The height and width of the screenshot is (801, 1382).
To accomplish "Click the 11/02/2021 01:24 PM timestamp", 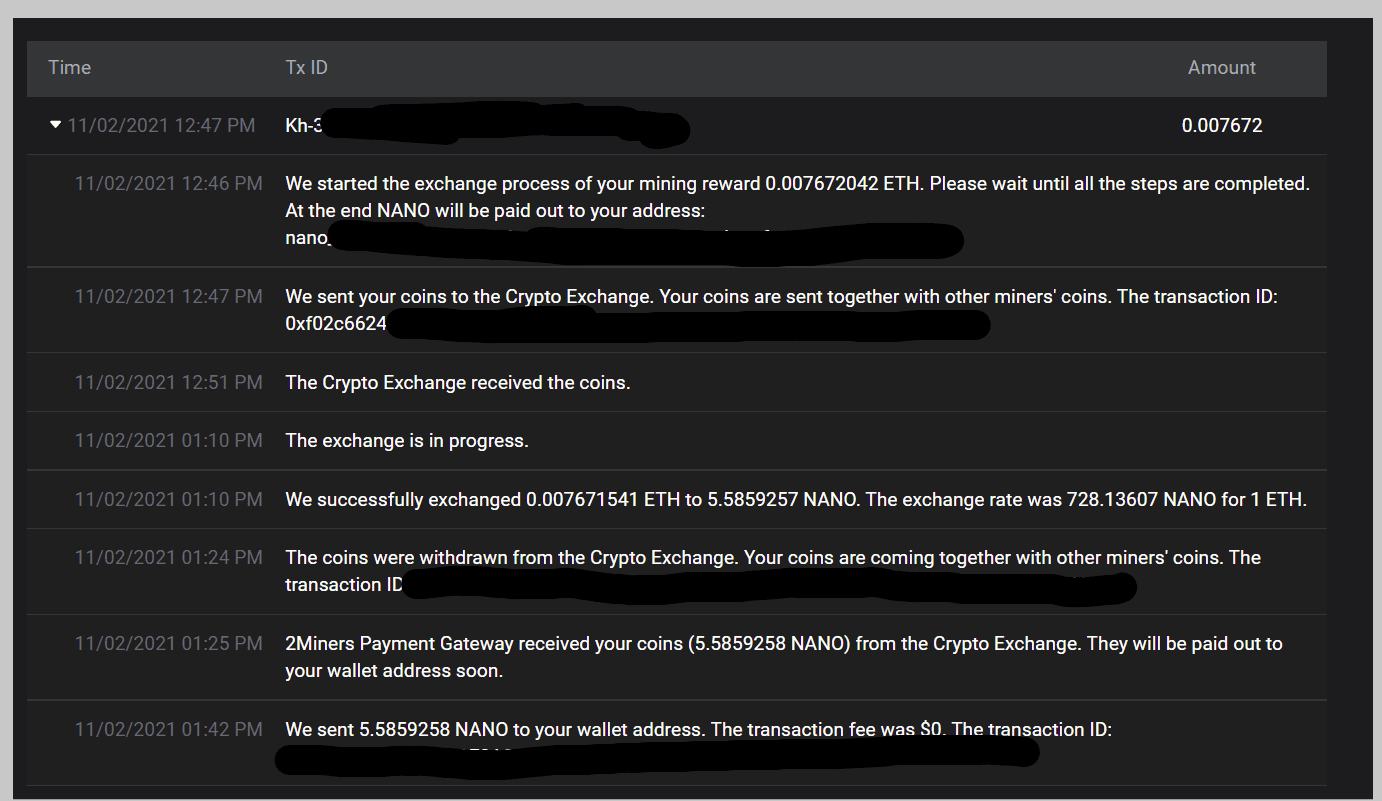I will [169, 557].
